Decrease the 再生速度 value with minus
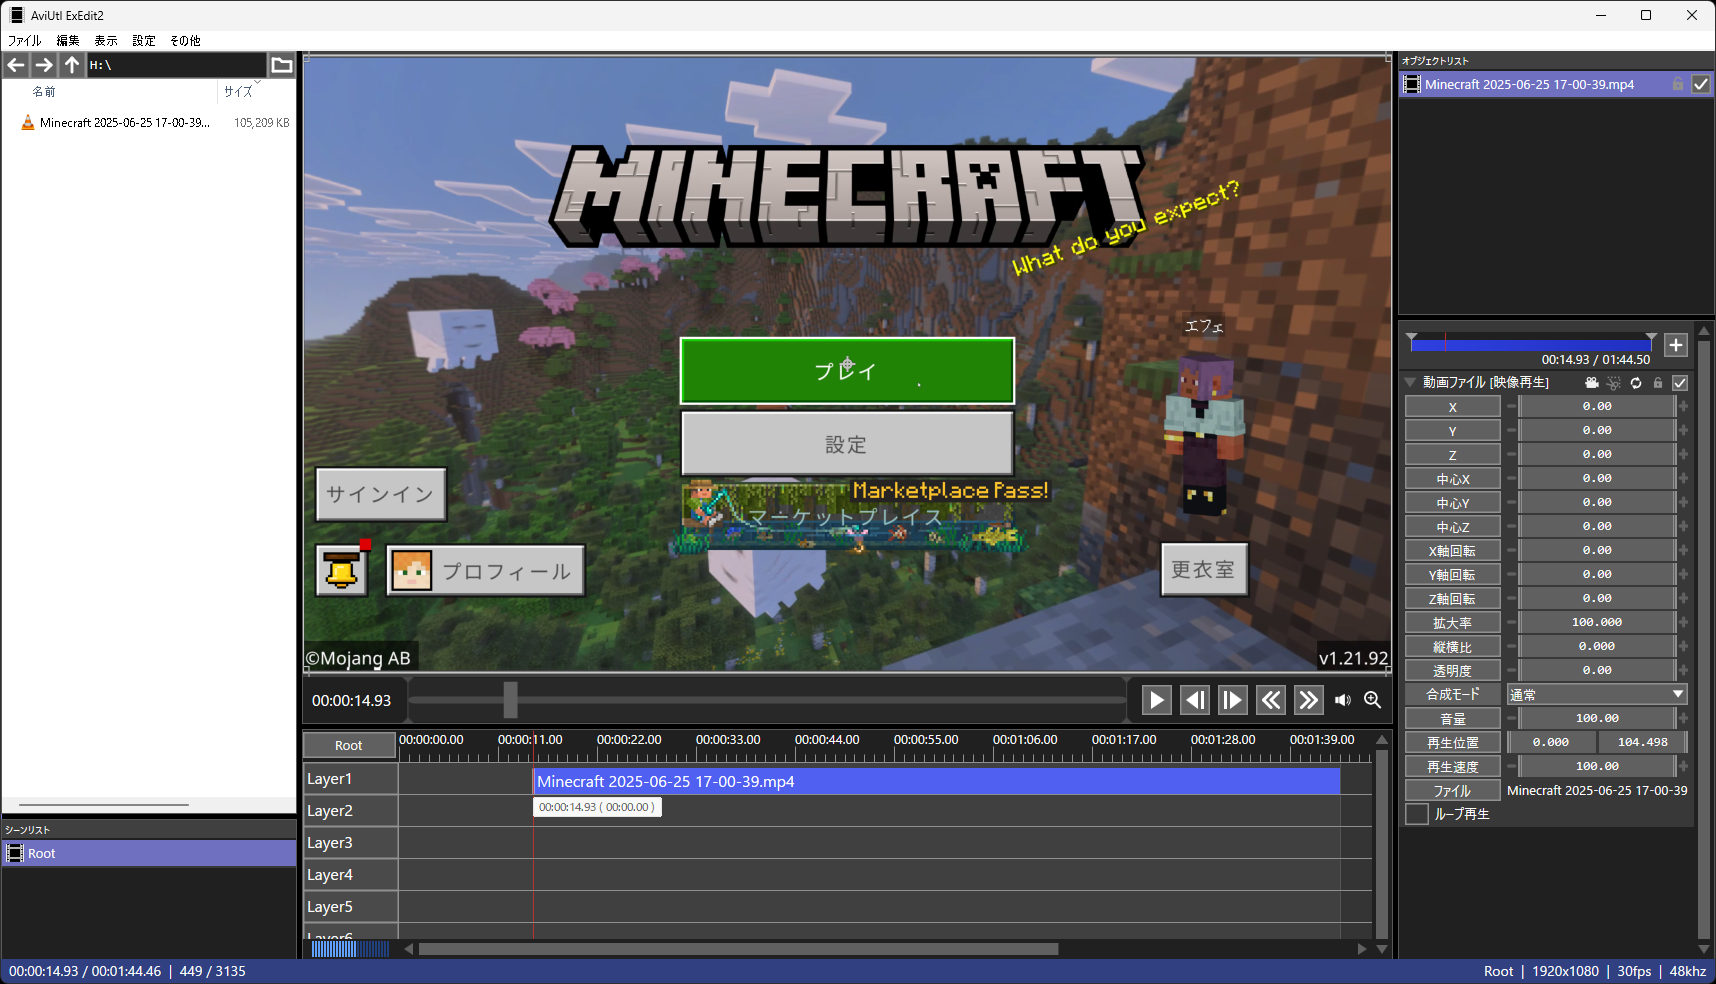This screenshot has height=984, width=1716. click(x=1511, y=766)
